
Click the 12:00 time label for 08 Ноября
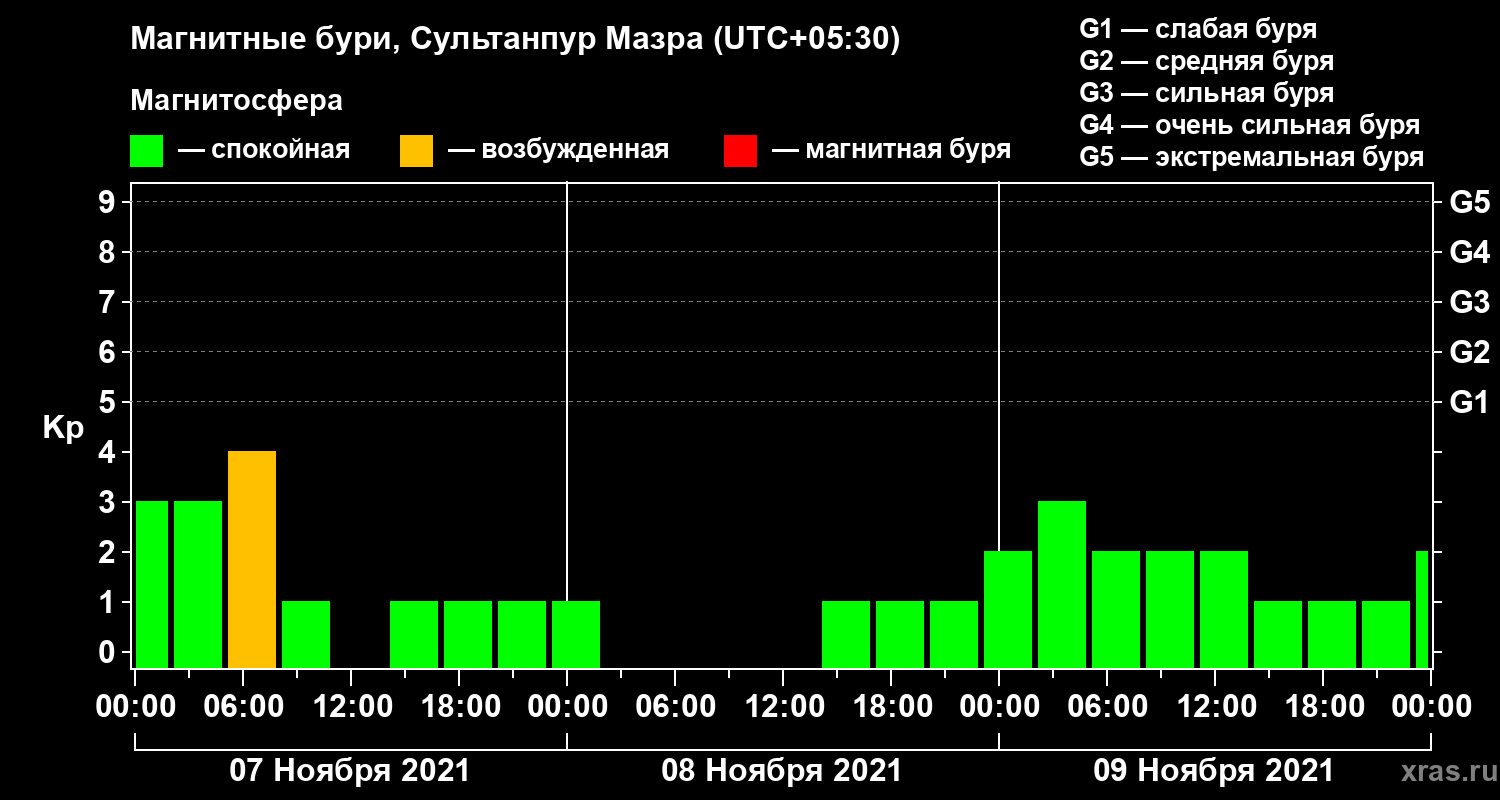783,707
